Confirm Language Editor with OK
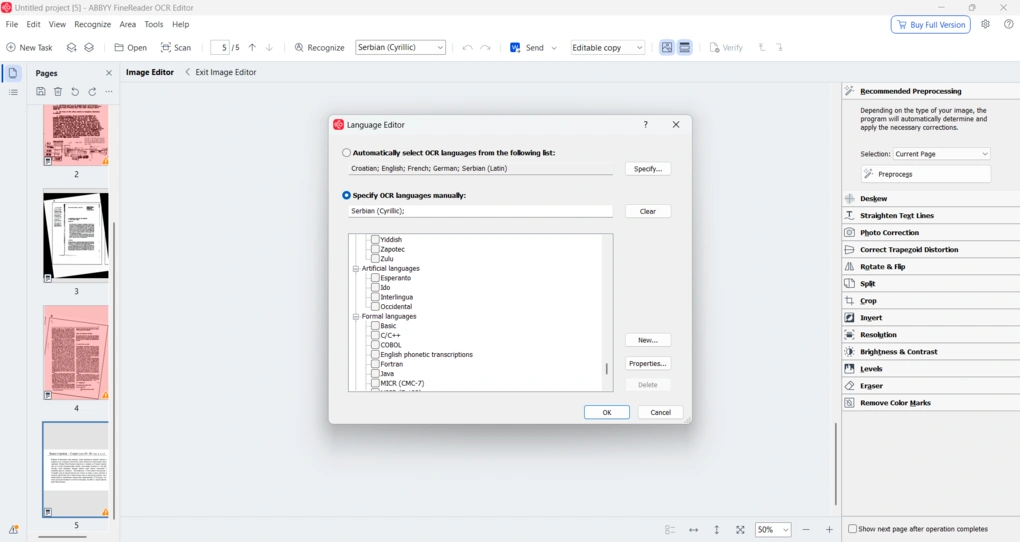This screenshot has width=1020, height=542. [606, 413]
